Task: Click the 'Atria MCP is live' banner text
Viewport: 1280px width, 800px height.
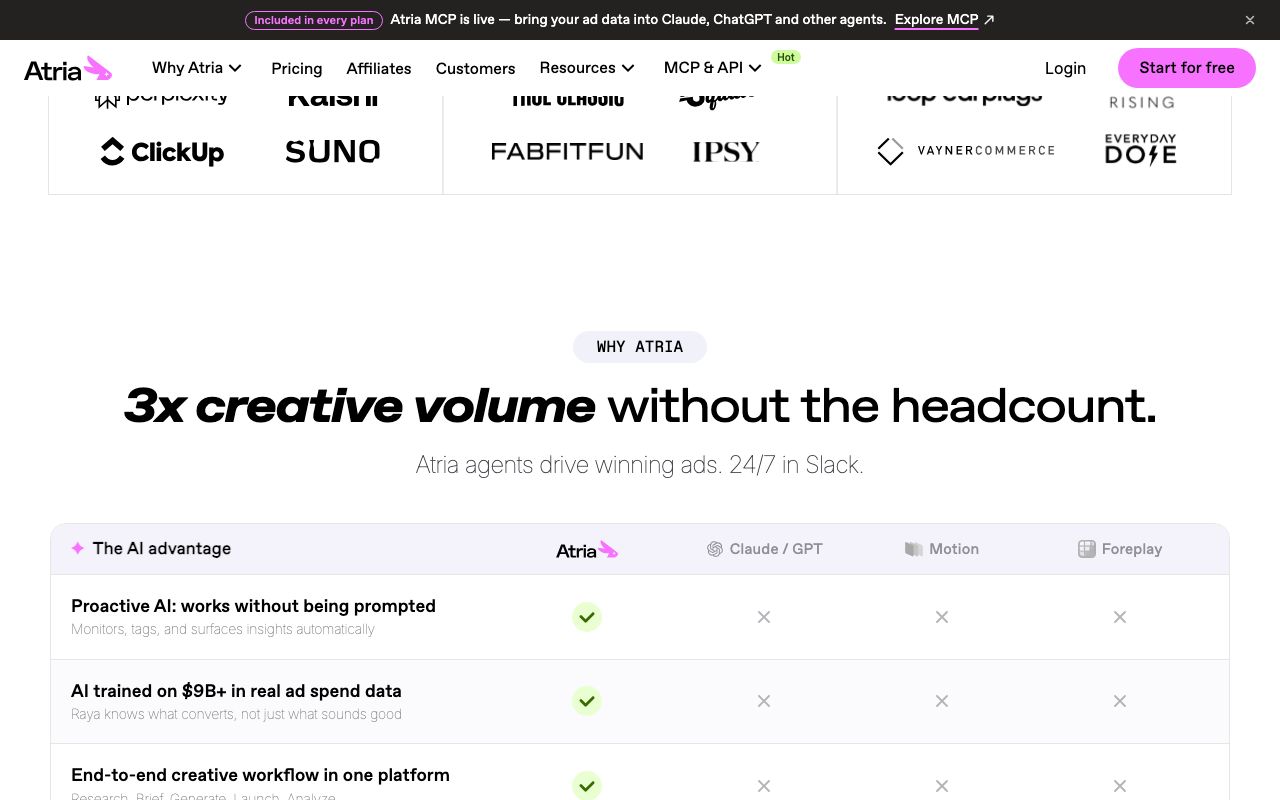Action: 638,20
